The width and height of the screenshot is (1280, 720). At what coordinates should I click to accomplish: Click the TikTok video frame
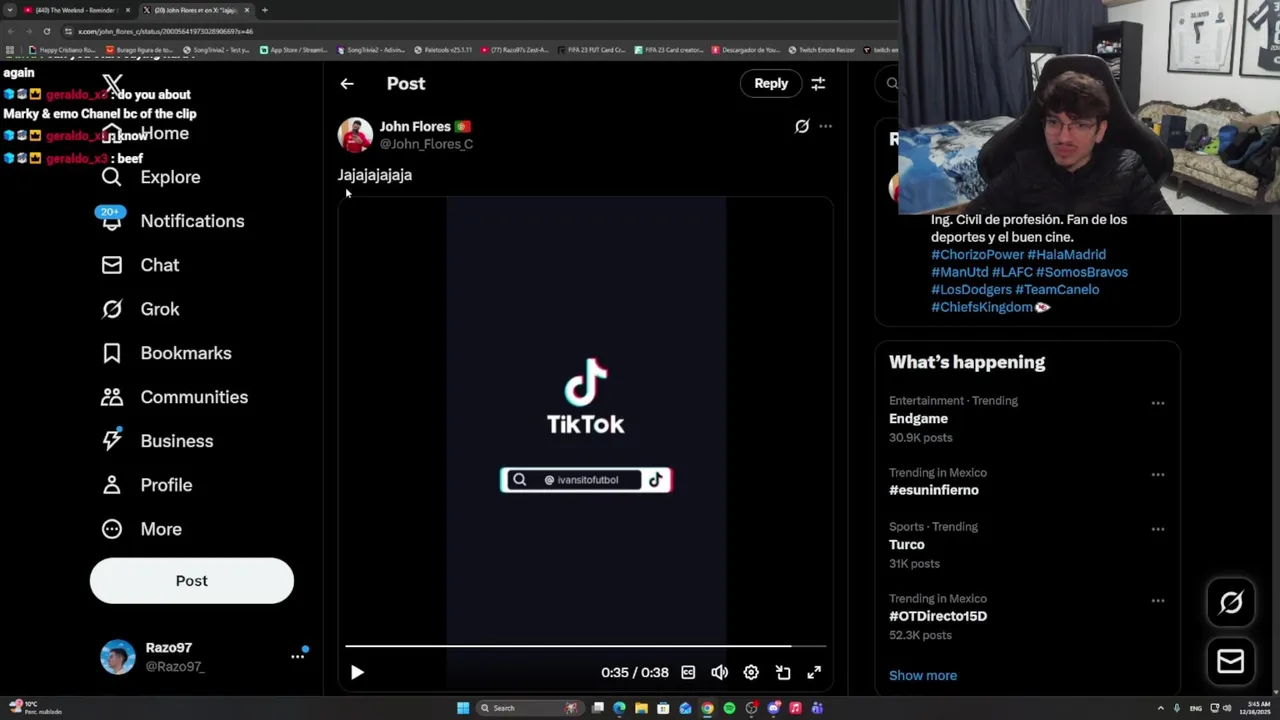[586, 420]
